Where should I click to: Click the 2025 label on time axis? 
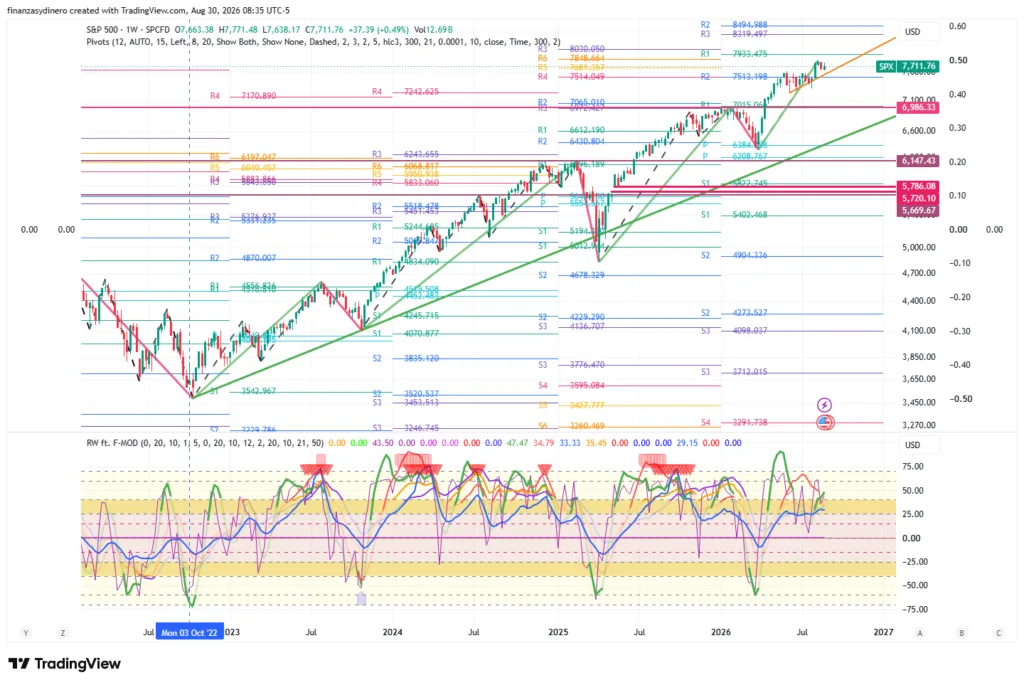pyautogui.click(x=558, y=632)
